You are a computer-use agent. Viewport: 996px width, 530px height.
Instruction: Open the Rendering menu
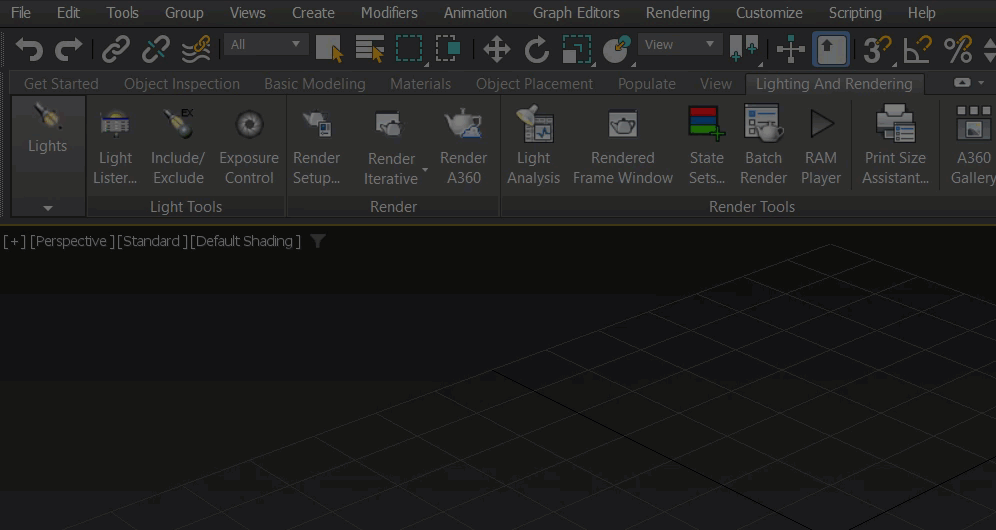[x=678, y=13]
